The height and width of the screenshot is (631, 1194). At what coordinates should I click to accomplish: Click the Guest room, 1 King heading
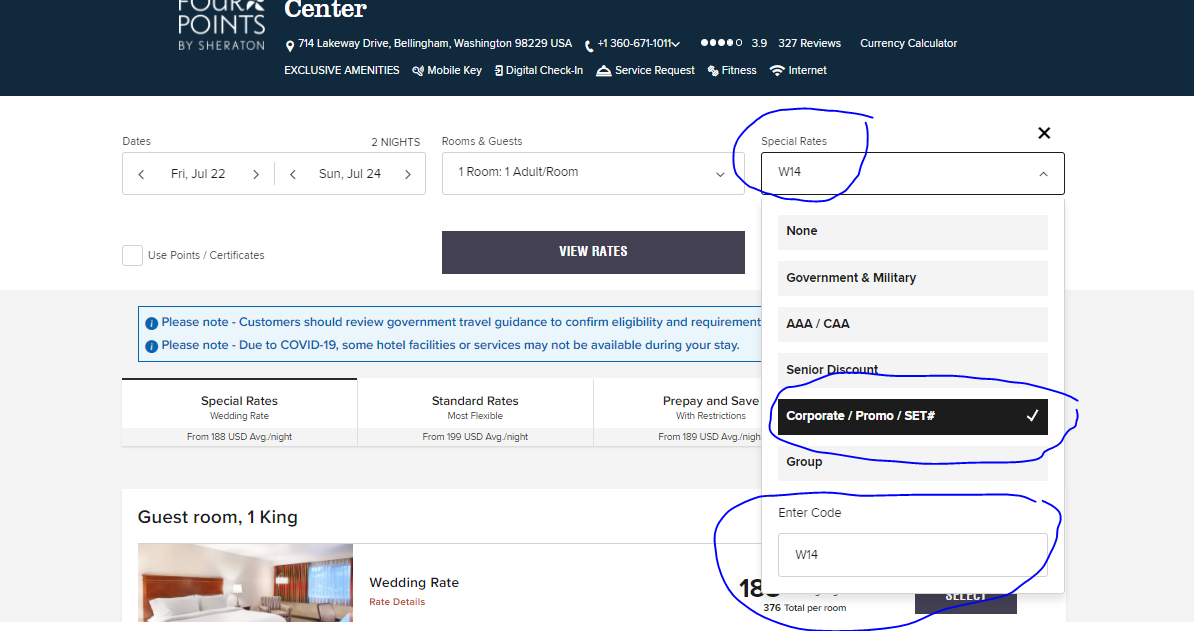click(218, 518)
